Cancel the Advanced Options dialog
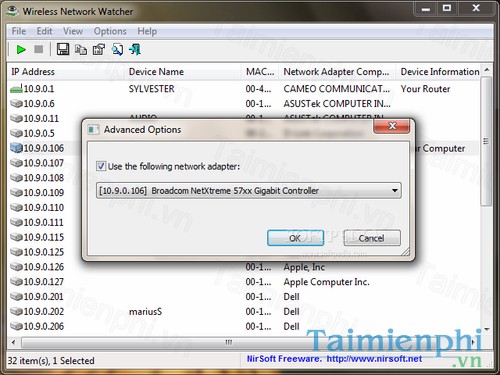 372,238
